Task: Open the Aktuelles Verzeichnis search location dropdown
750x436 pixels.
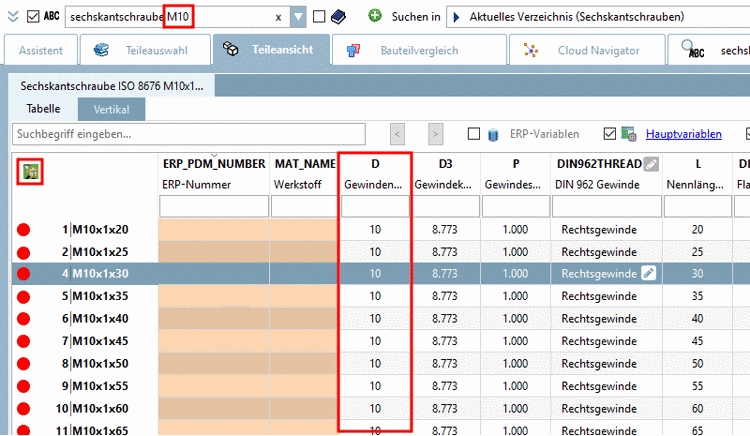Action: tap(598, 17)
